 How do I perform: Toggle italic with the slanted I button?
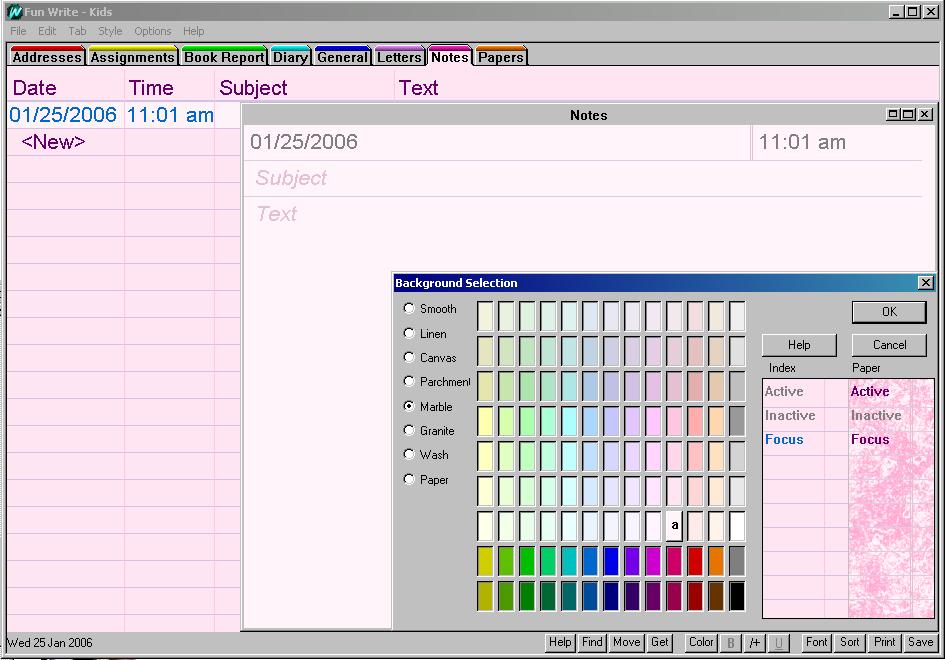(754, 643)
